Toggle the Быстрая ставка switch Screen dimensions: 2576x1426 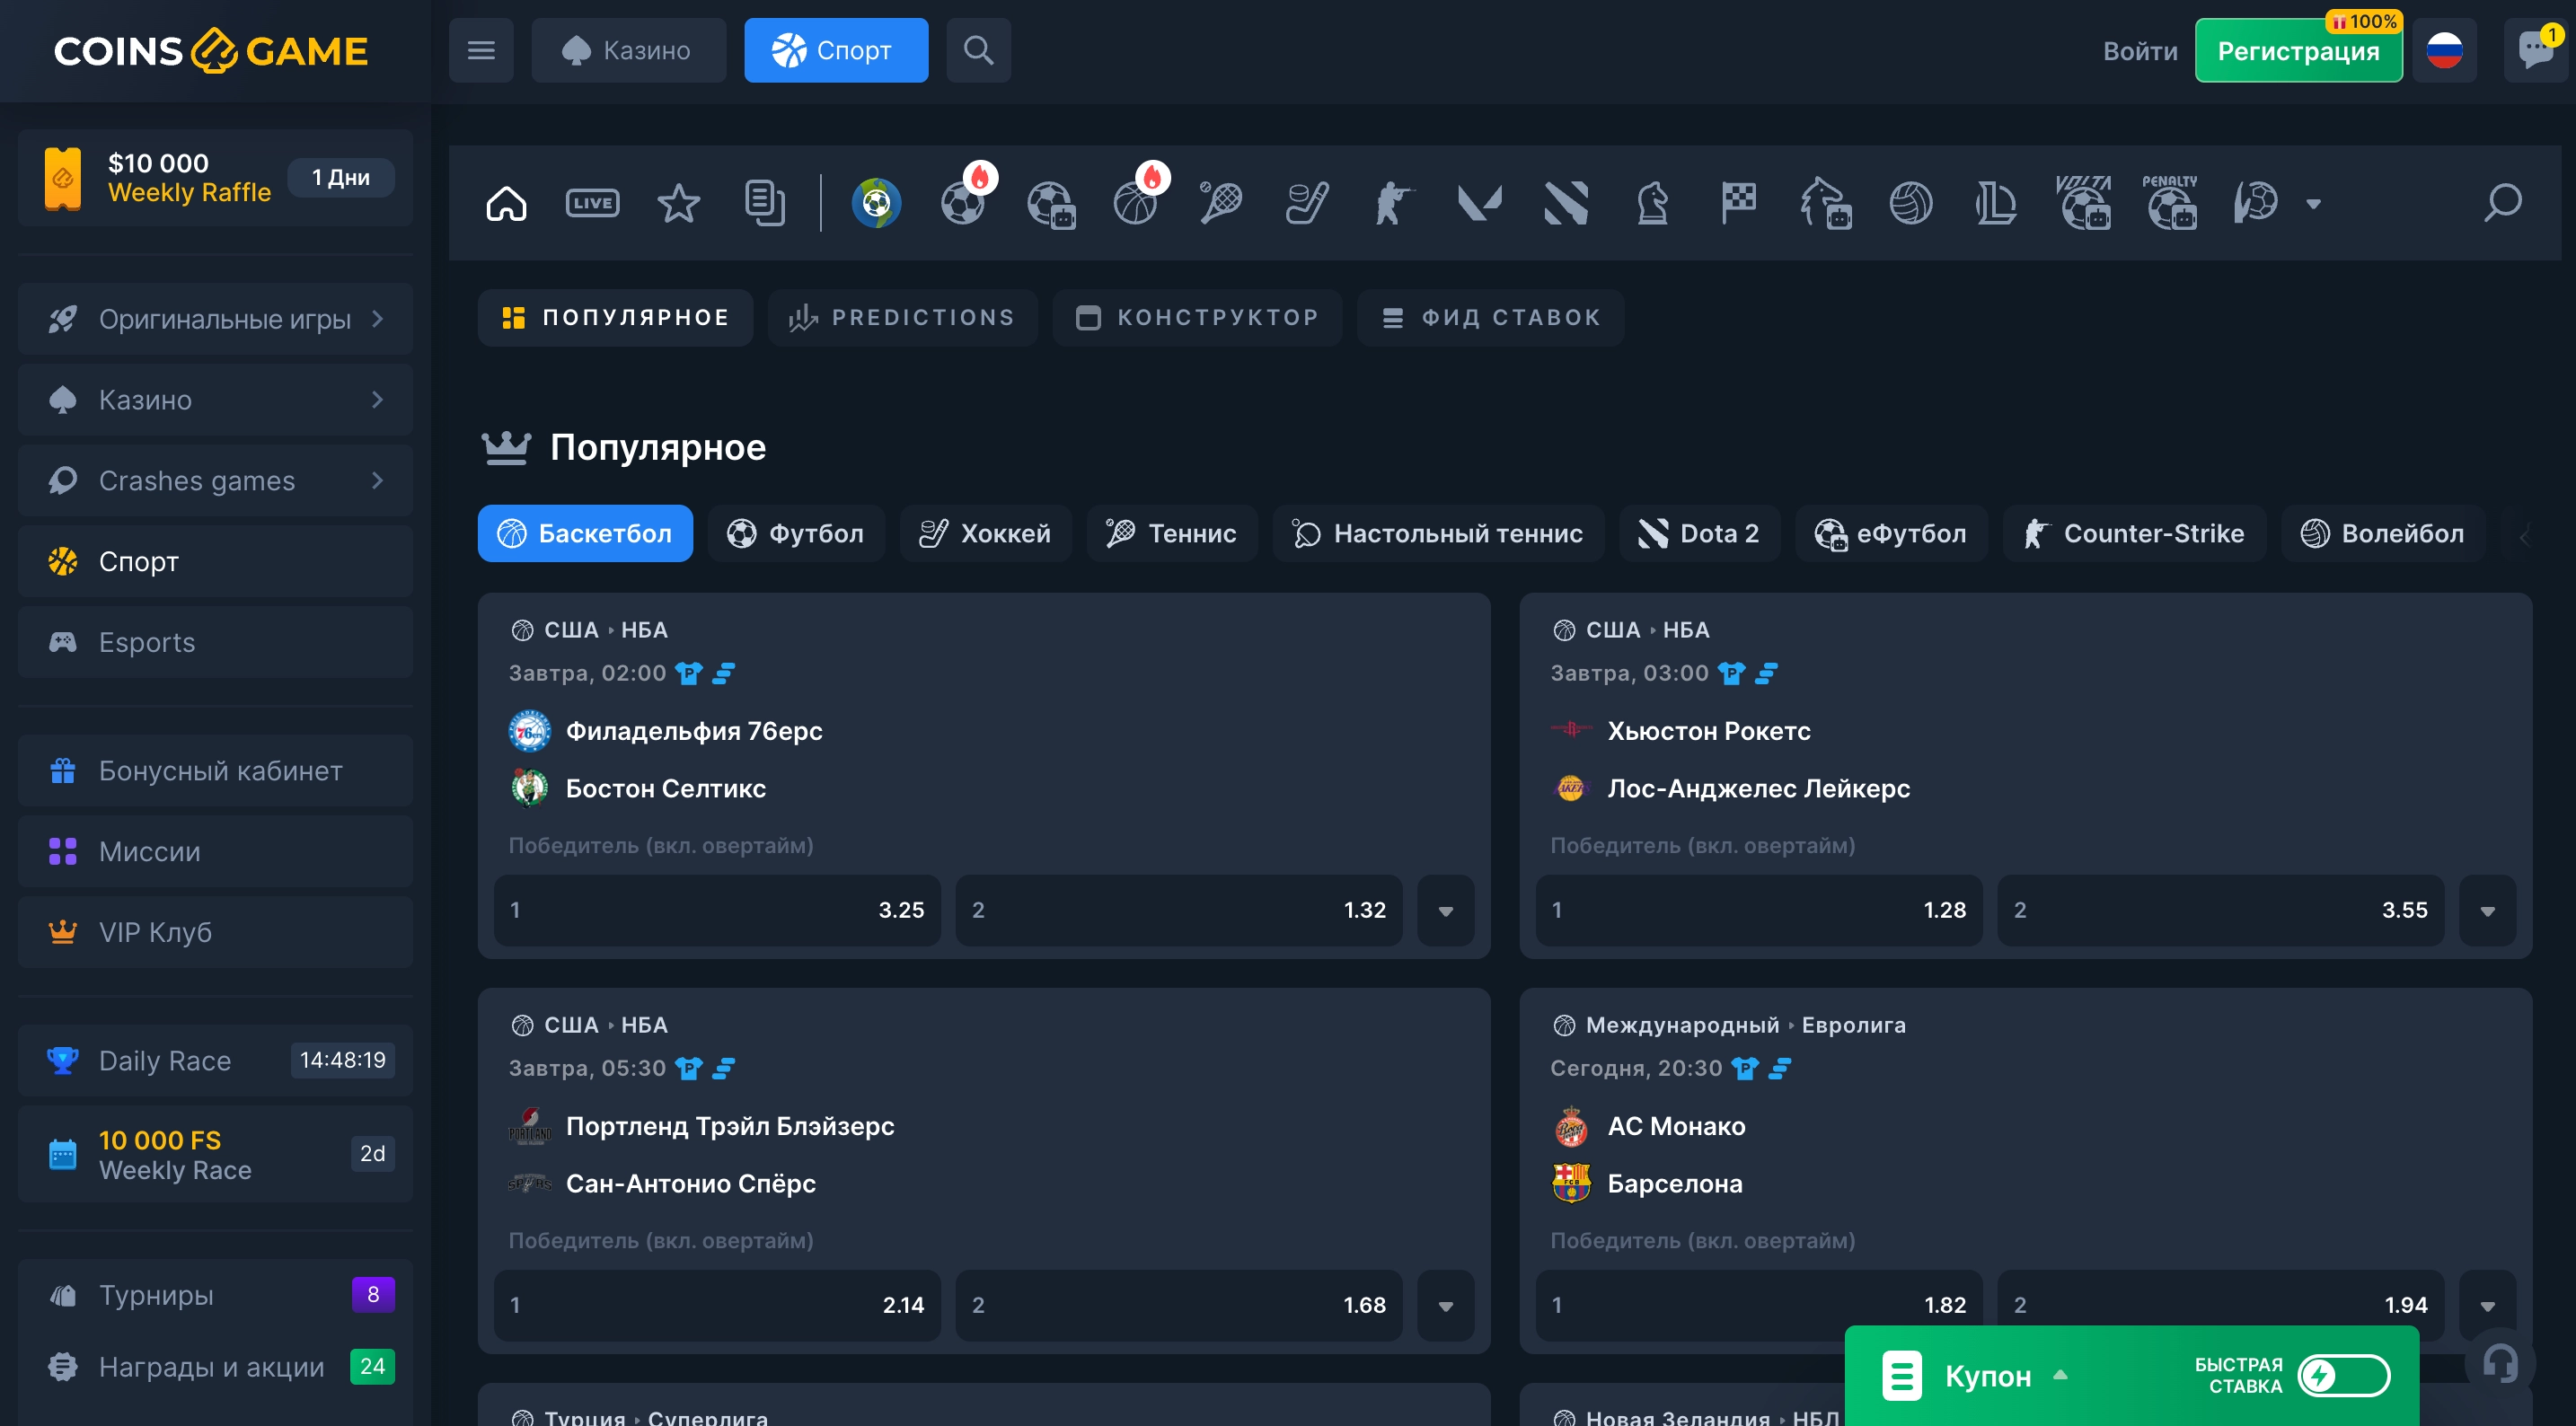click(x=2343, y=1375)
